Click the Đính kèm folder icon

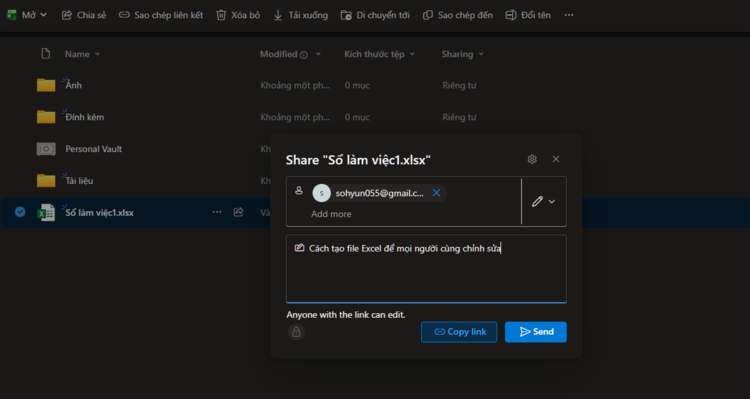coord(46,117)
